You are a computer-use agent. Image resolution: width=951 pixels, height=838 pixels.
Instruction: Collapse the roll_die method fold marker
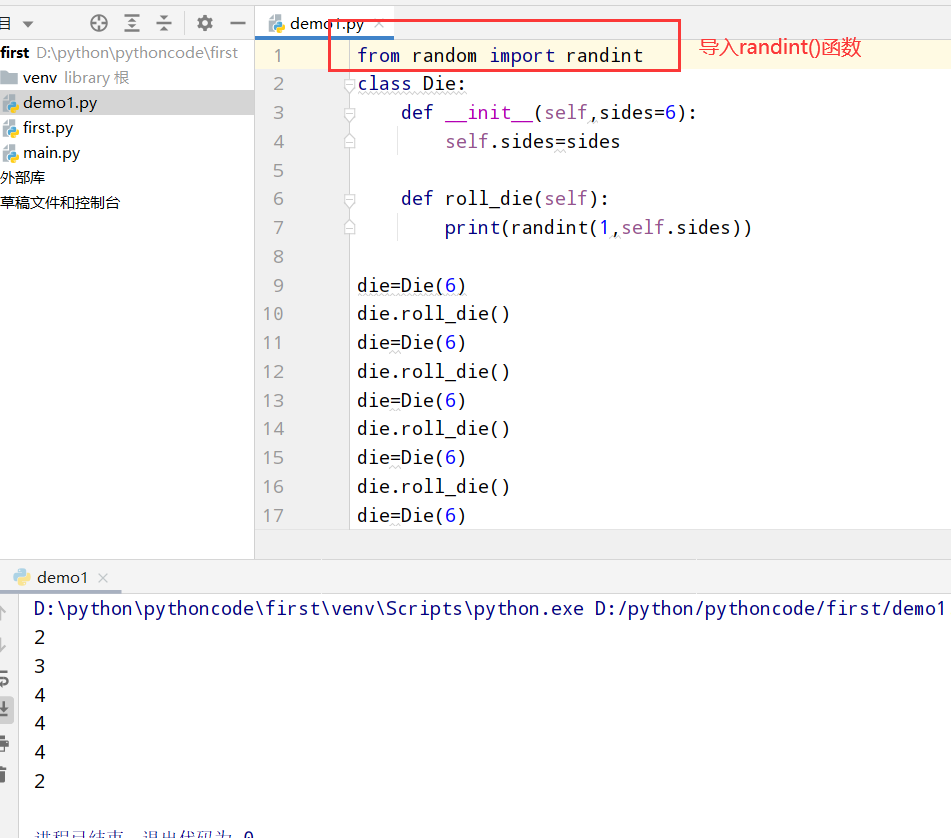coord(349,199)
